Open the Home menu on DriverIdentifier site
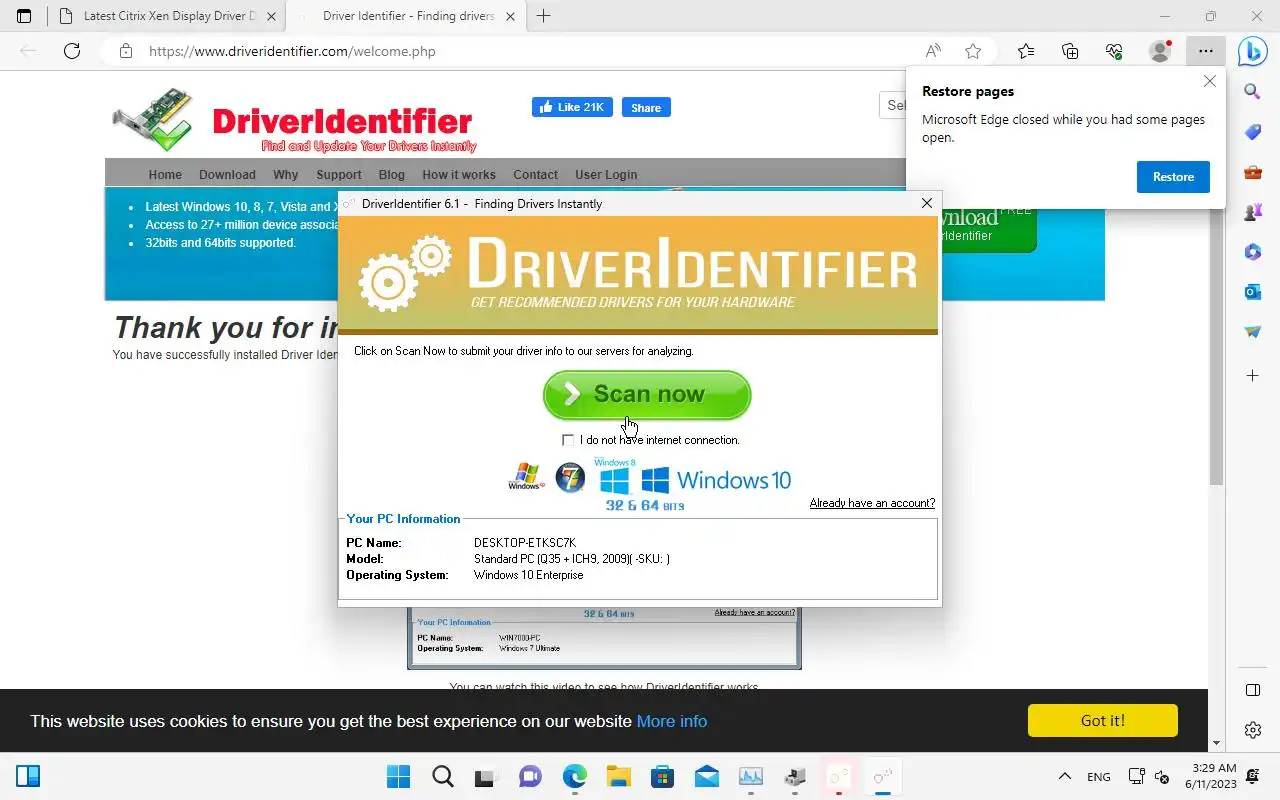The width and height of the screenshot is (1280, 800). click(165, 174)
